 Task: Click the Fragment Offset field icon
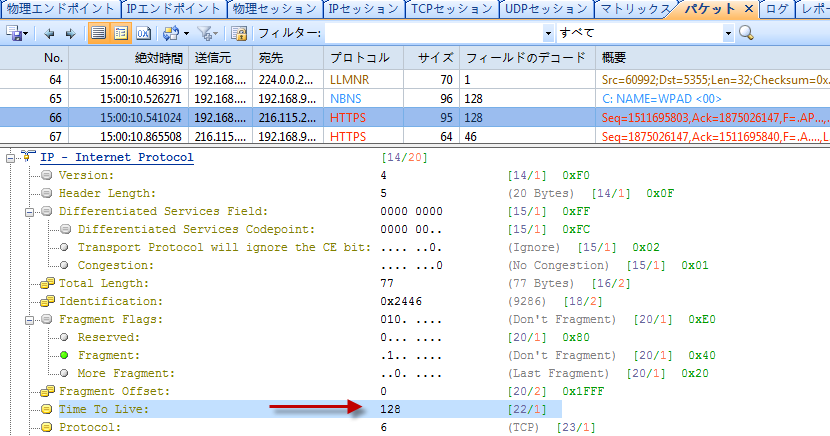[46, 391]
